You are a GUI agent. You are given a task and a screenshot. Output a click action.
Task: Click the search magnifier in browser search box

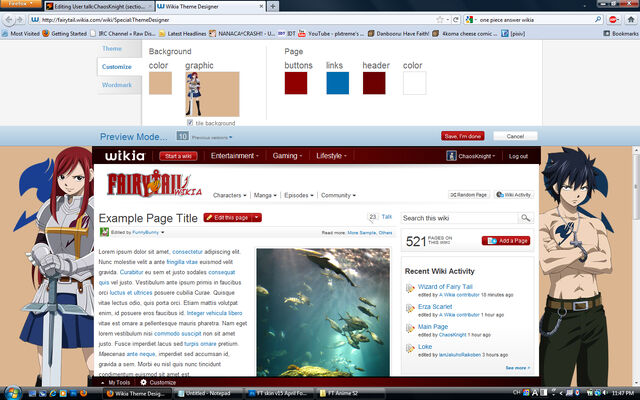click(598, 20)
